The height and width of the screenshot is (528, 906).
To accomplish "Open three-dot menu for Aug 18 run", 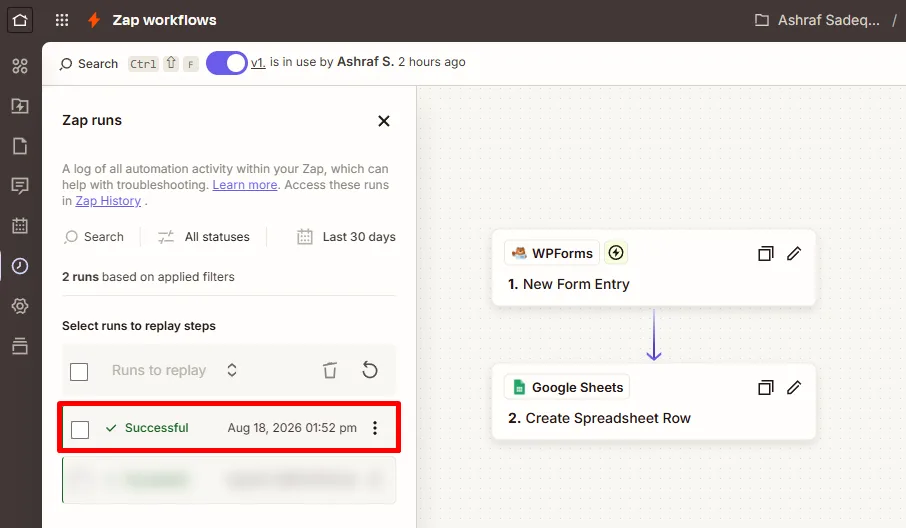I will click(375, 428).
